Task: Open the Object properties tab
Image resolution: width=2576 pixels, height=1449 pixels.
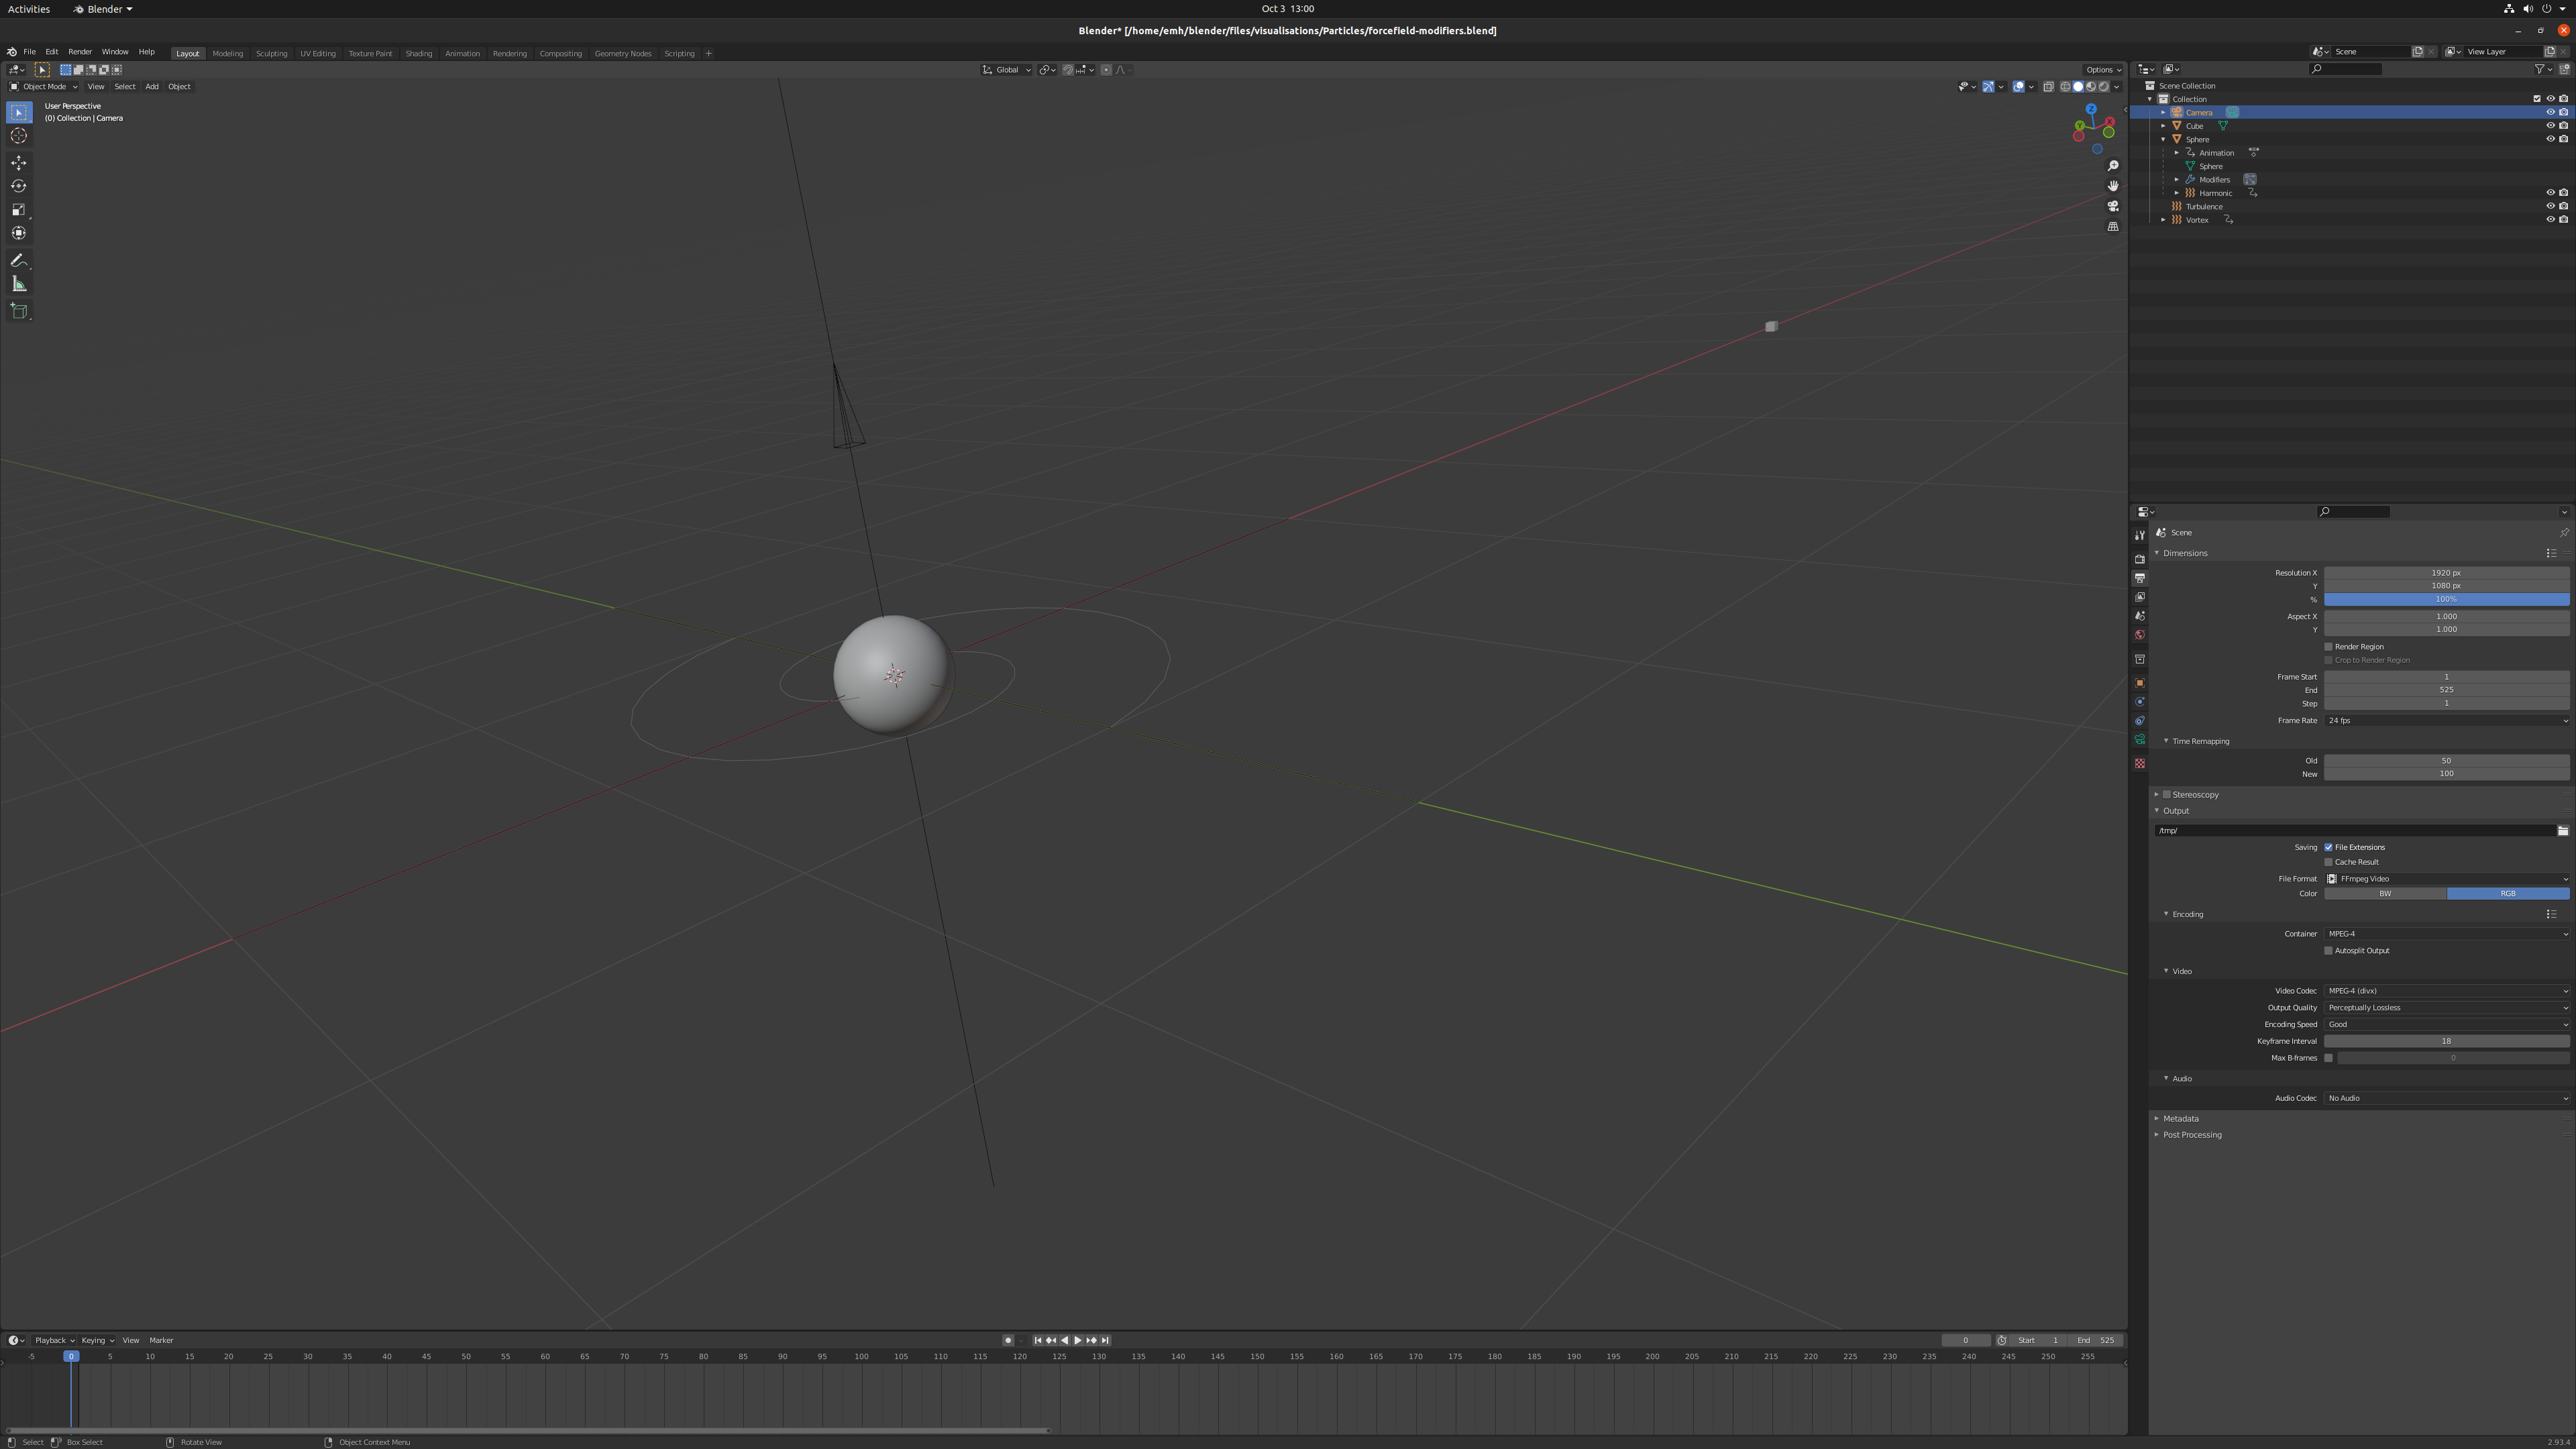Action: coord(2140,683)
